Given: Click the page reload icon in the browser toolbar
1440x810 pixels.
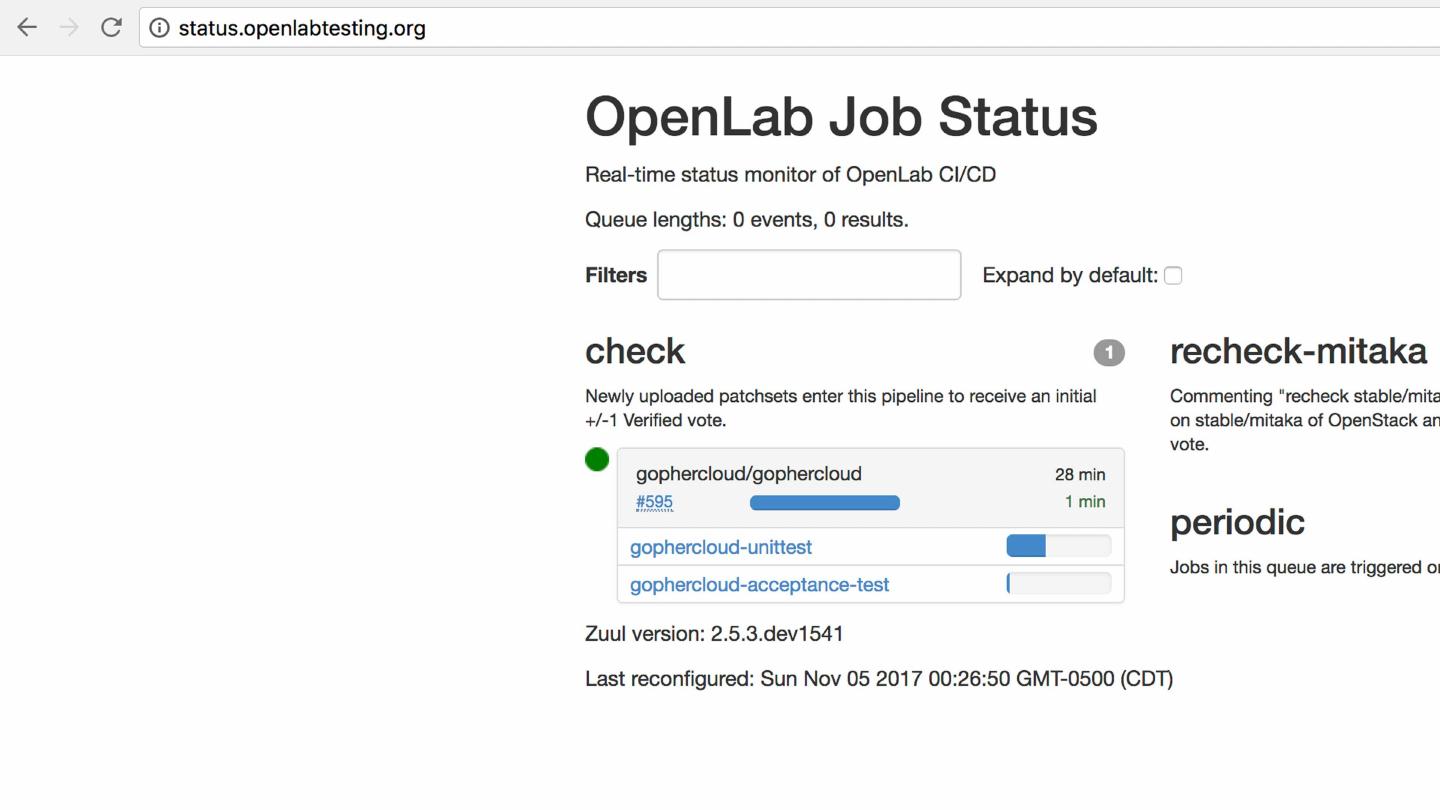Looking at the screenshot, I should (111, 27).
